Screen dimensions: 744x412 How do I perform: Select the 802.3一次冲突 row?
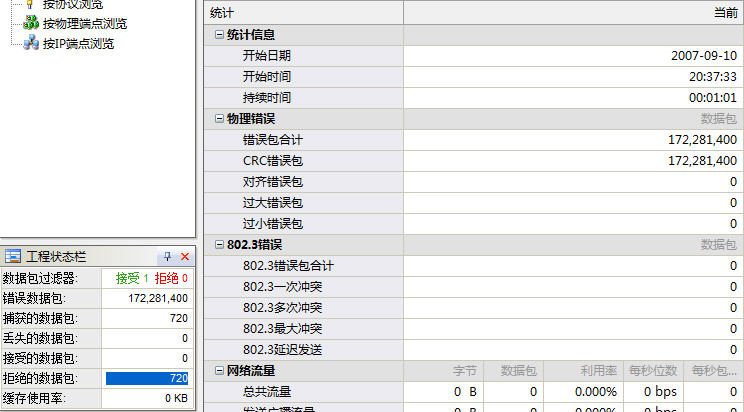474,287
